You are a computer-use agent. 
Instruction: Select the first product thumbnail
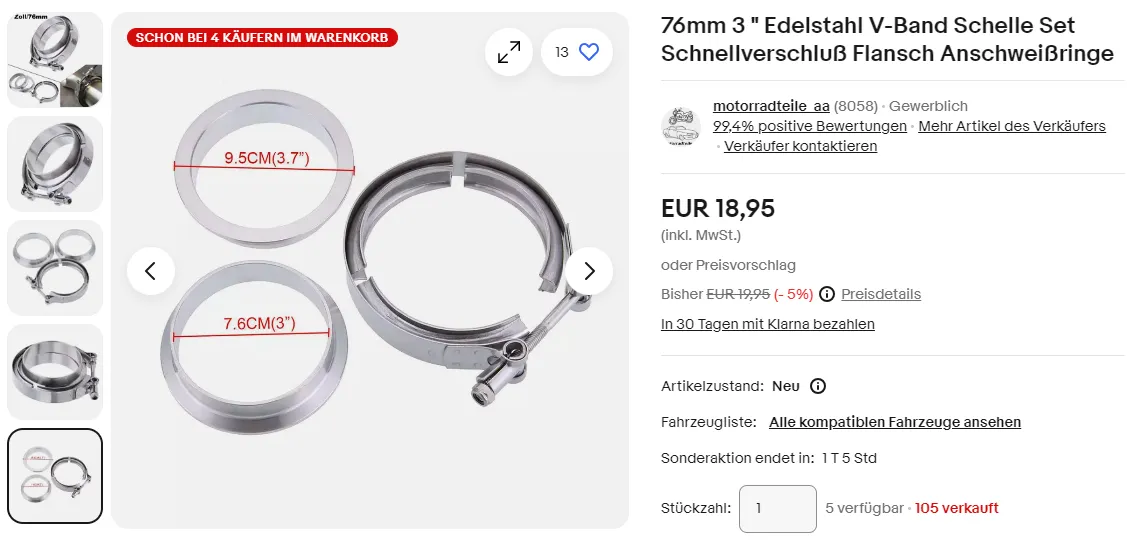pos(55,59)
